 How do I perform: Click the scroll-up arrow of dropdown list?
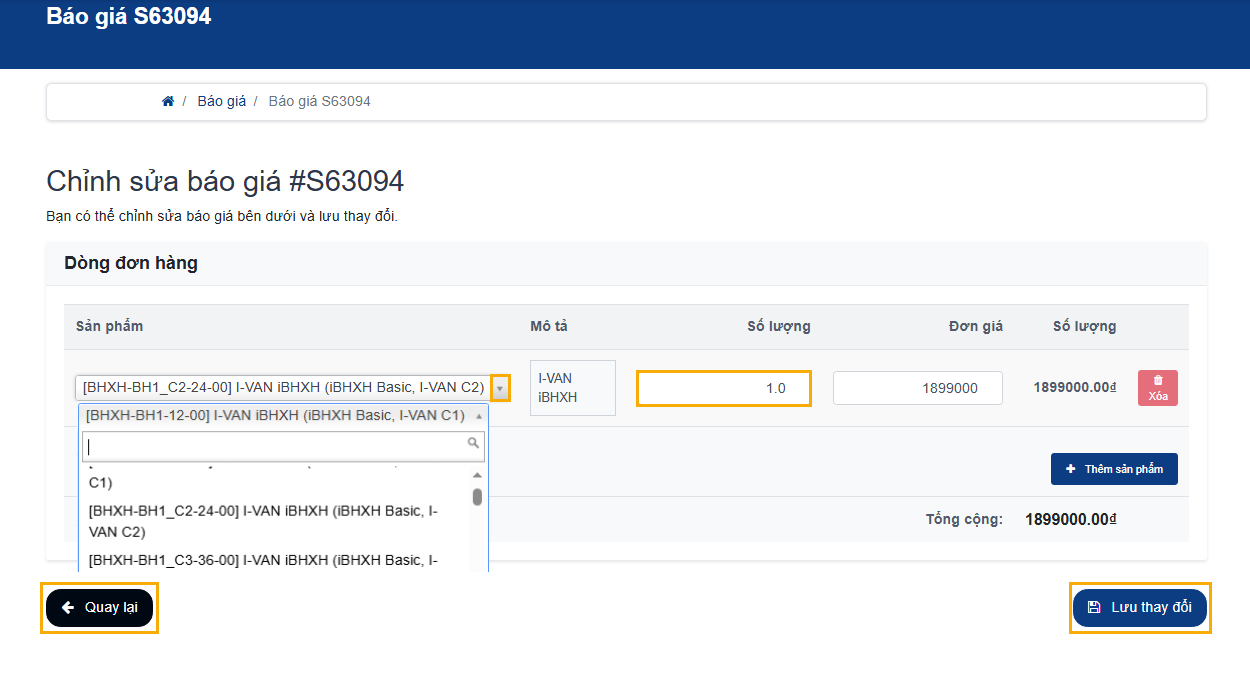(x=478, y=475)
